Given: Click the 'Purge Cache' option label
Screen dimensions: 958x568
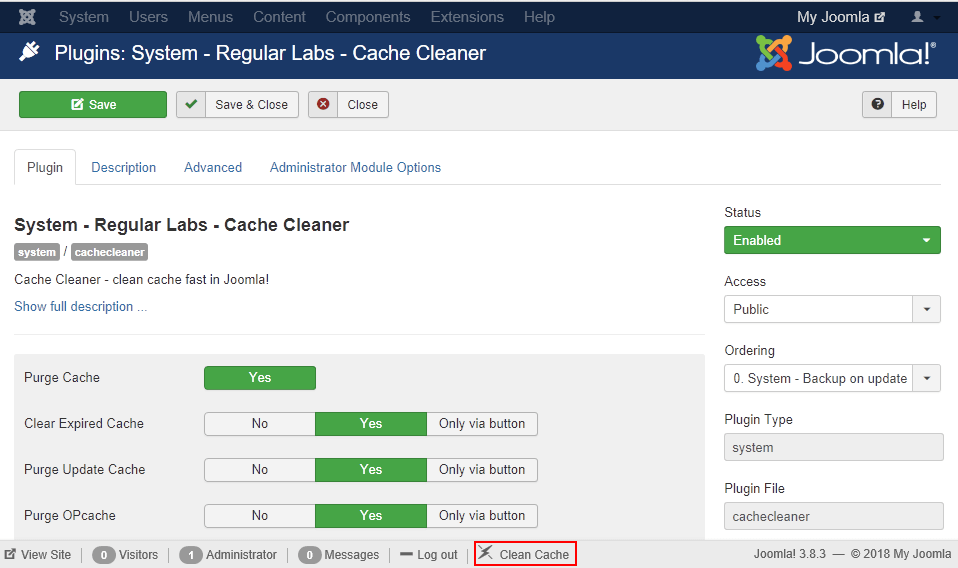Looking at the screenshot, I should 62,377.
